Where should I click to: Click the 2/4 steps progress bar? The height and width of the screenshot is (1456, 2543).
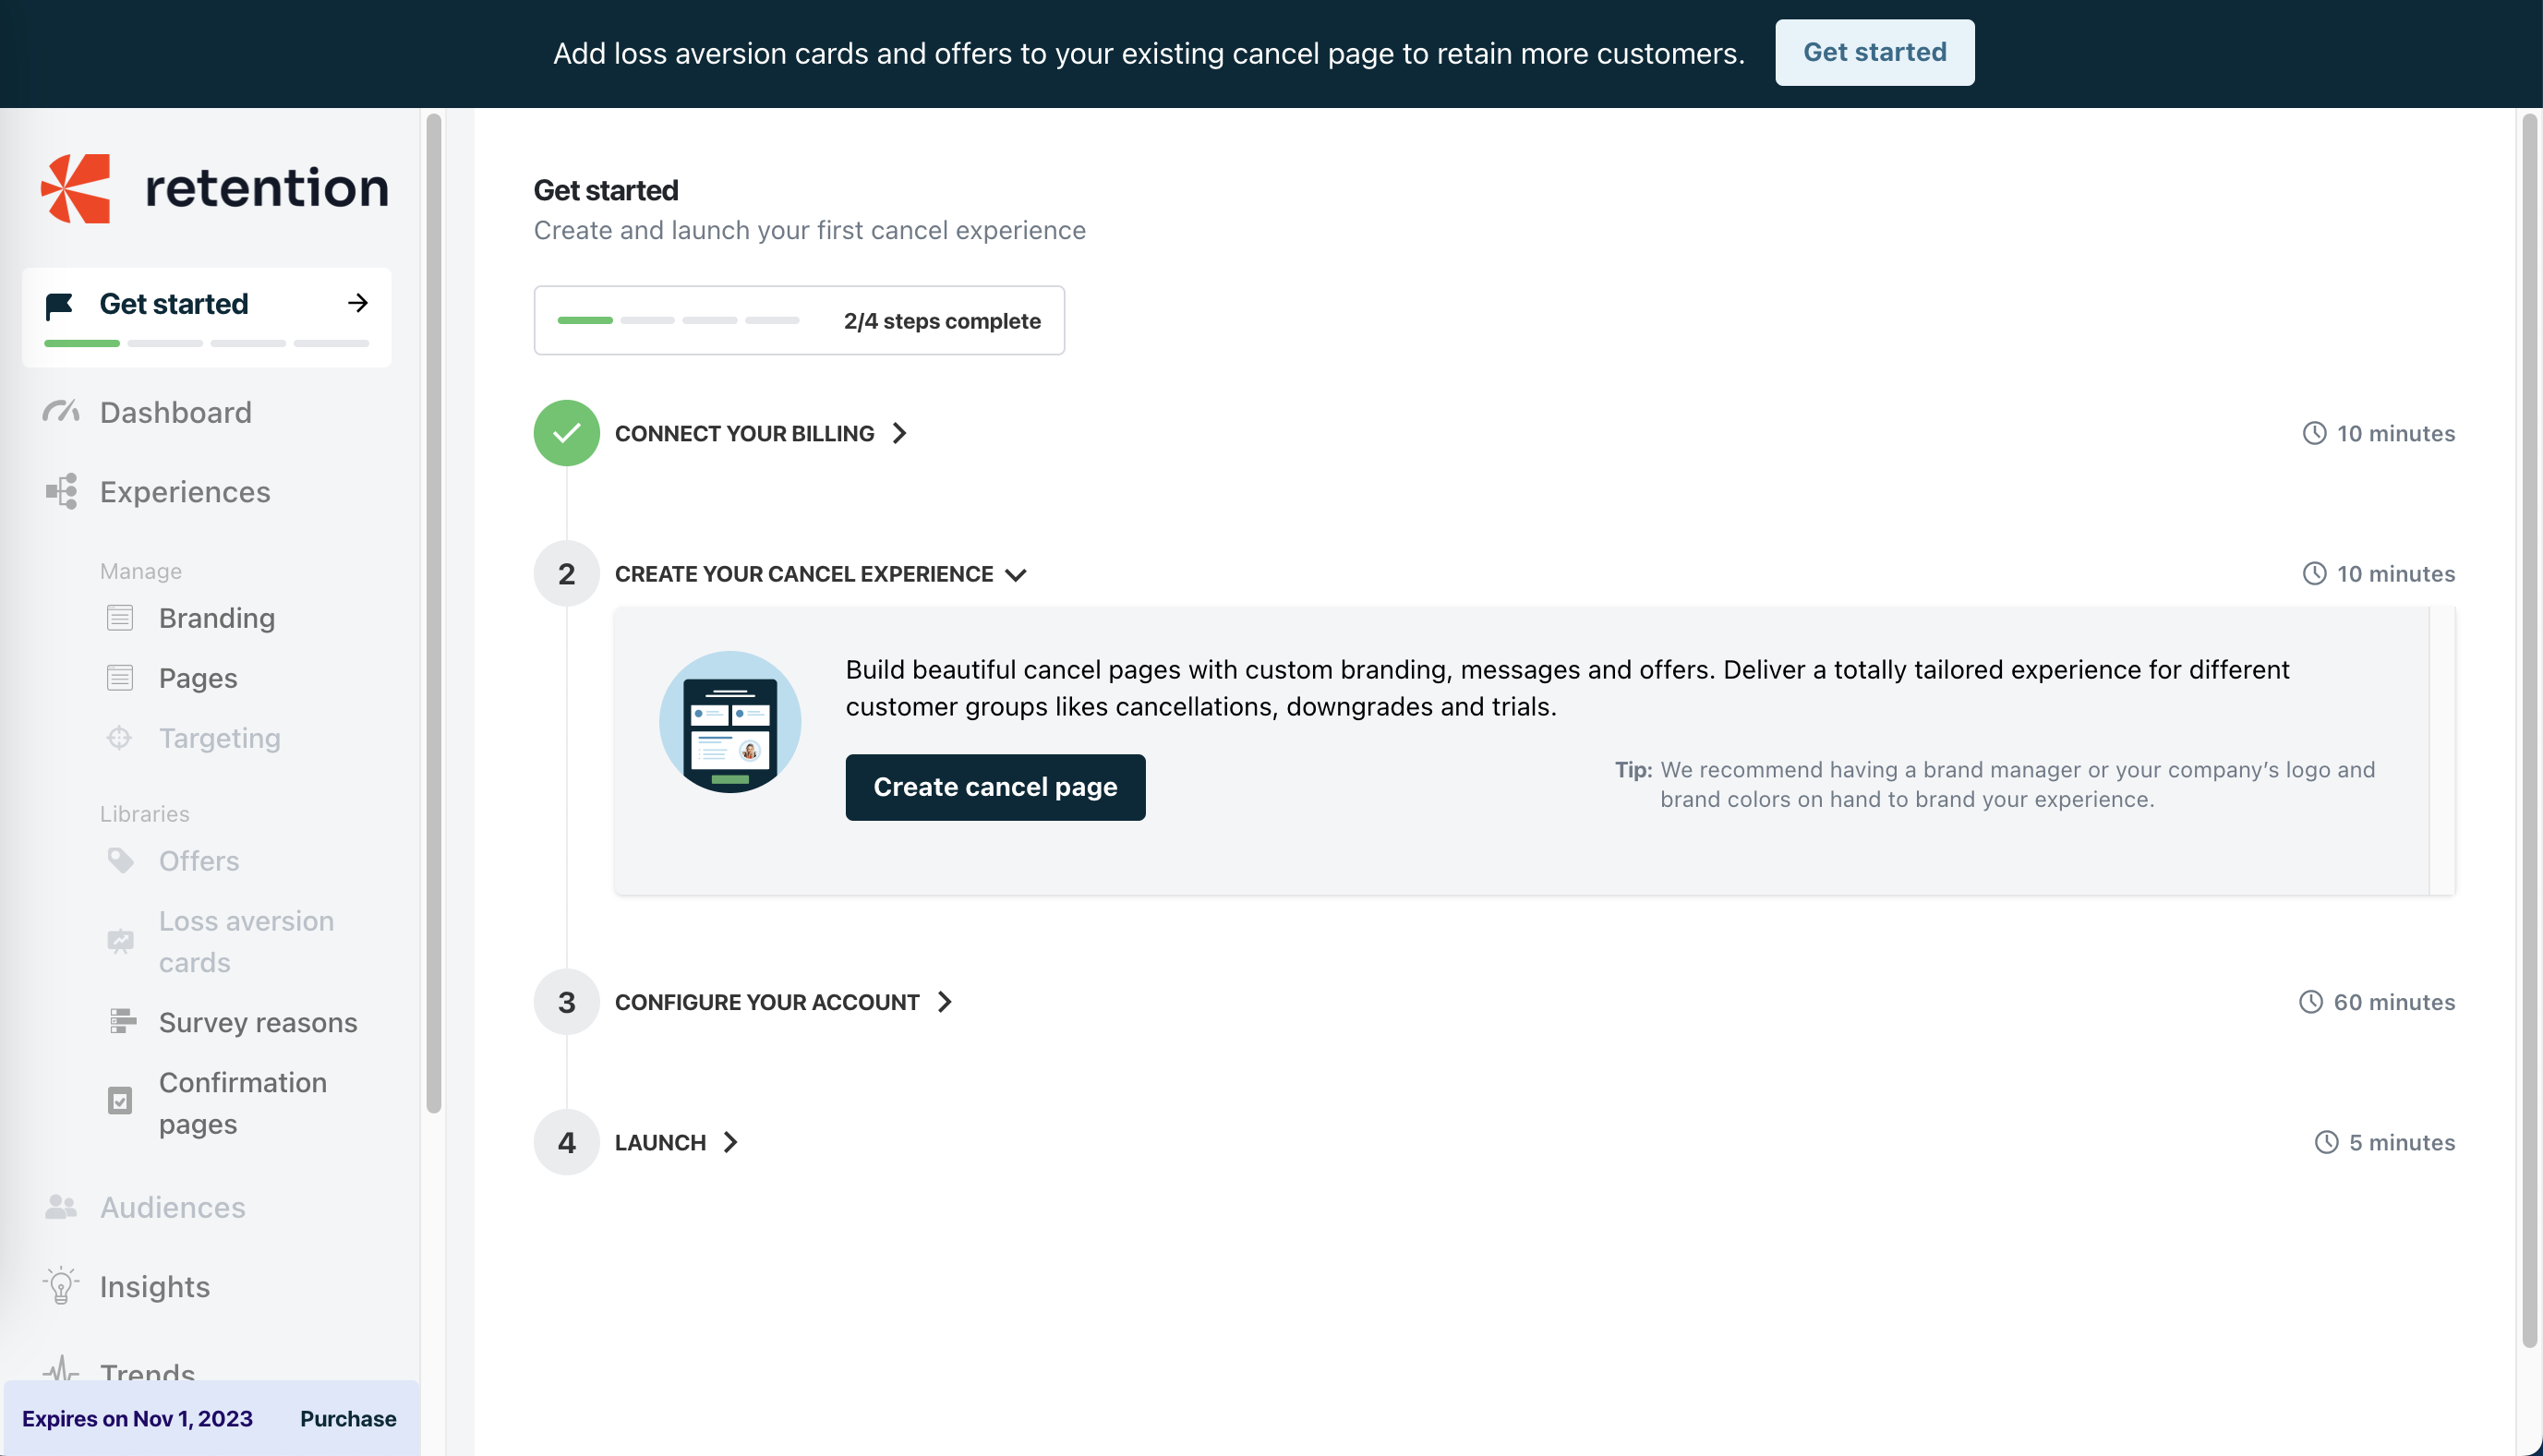[678, 320]
